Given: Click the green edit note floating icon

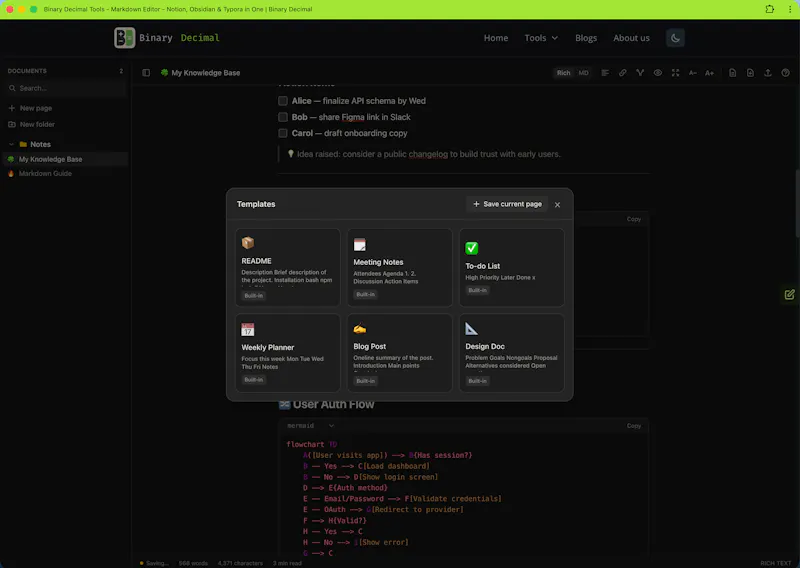Looking at the screenshot, I should click(789, 294).
